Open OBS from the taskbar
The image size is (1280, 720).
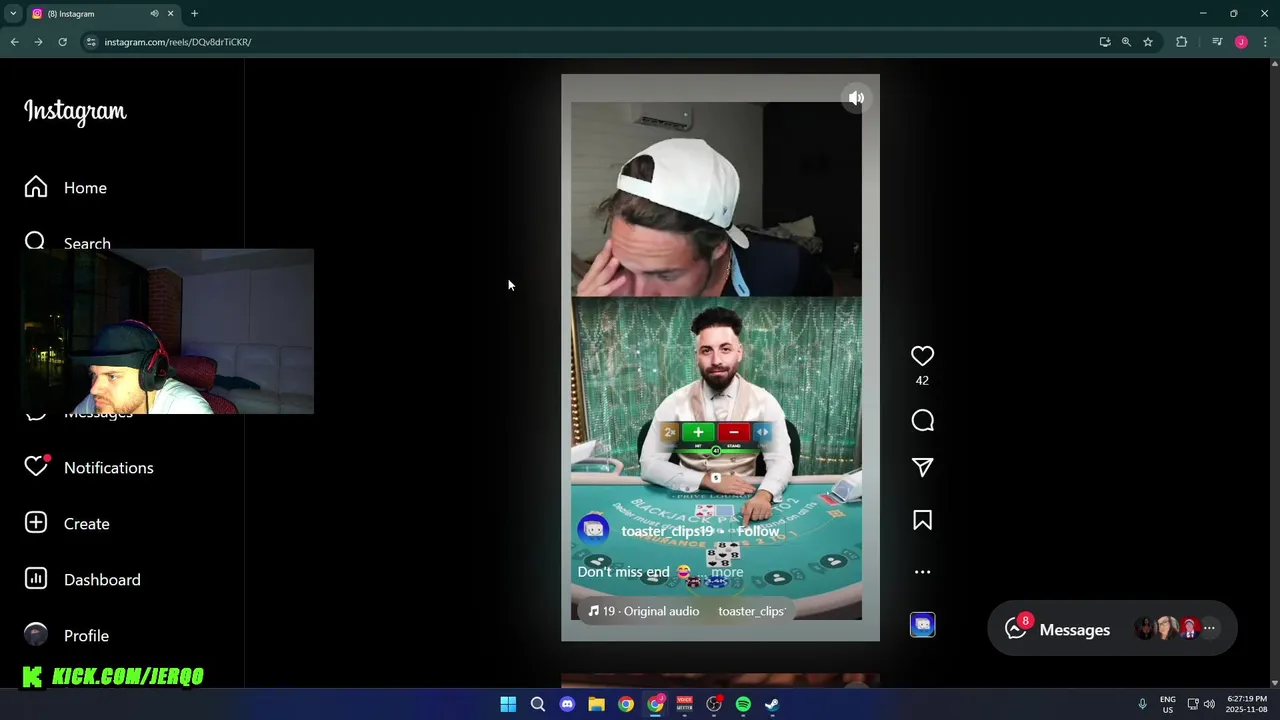point(714,704)
